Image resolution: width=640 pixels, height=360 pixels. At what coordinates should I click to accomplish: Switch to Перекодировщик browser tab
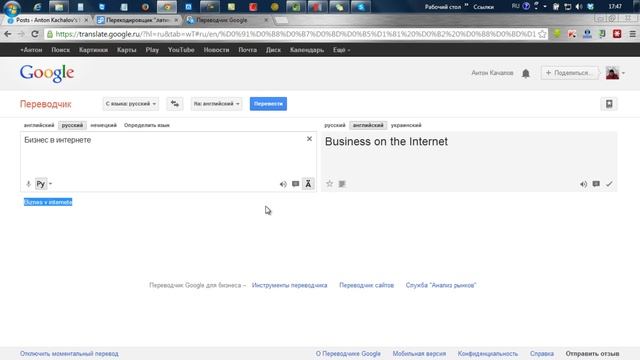(138, 20)
